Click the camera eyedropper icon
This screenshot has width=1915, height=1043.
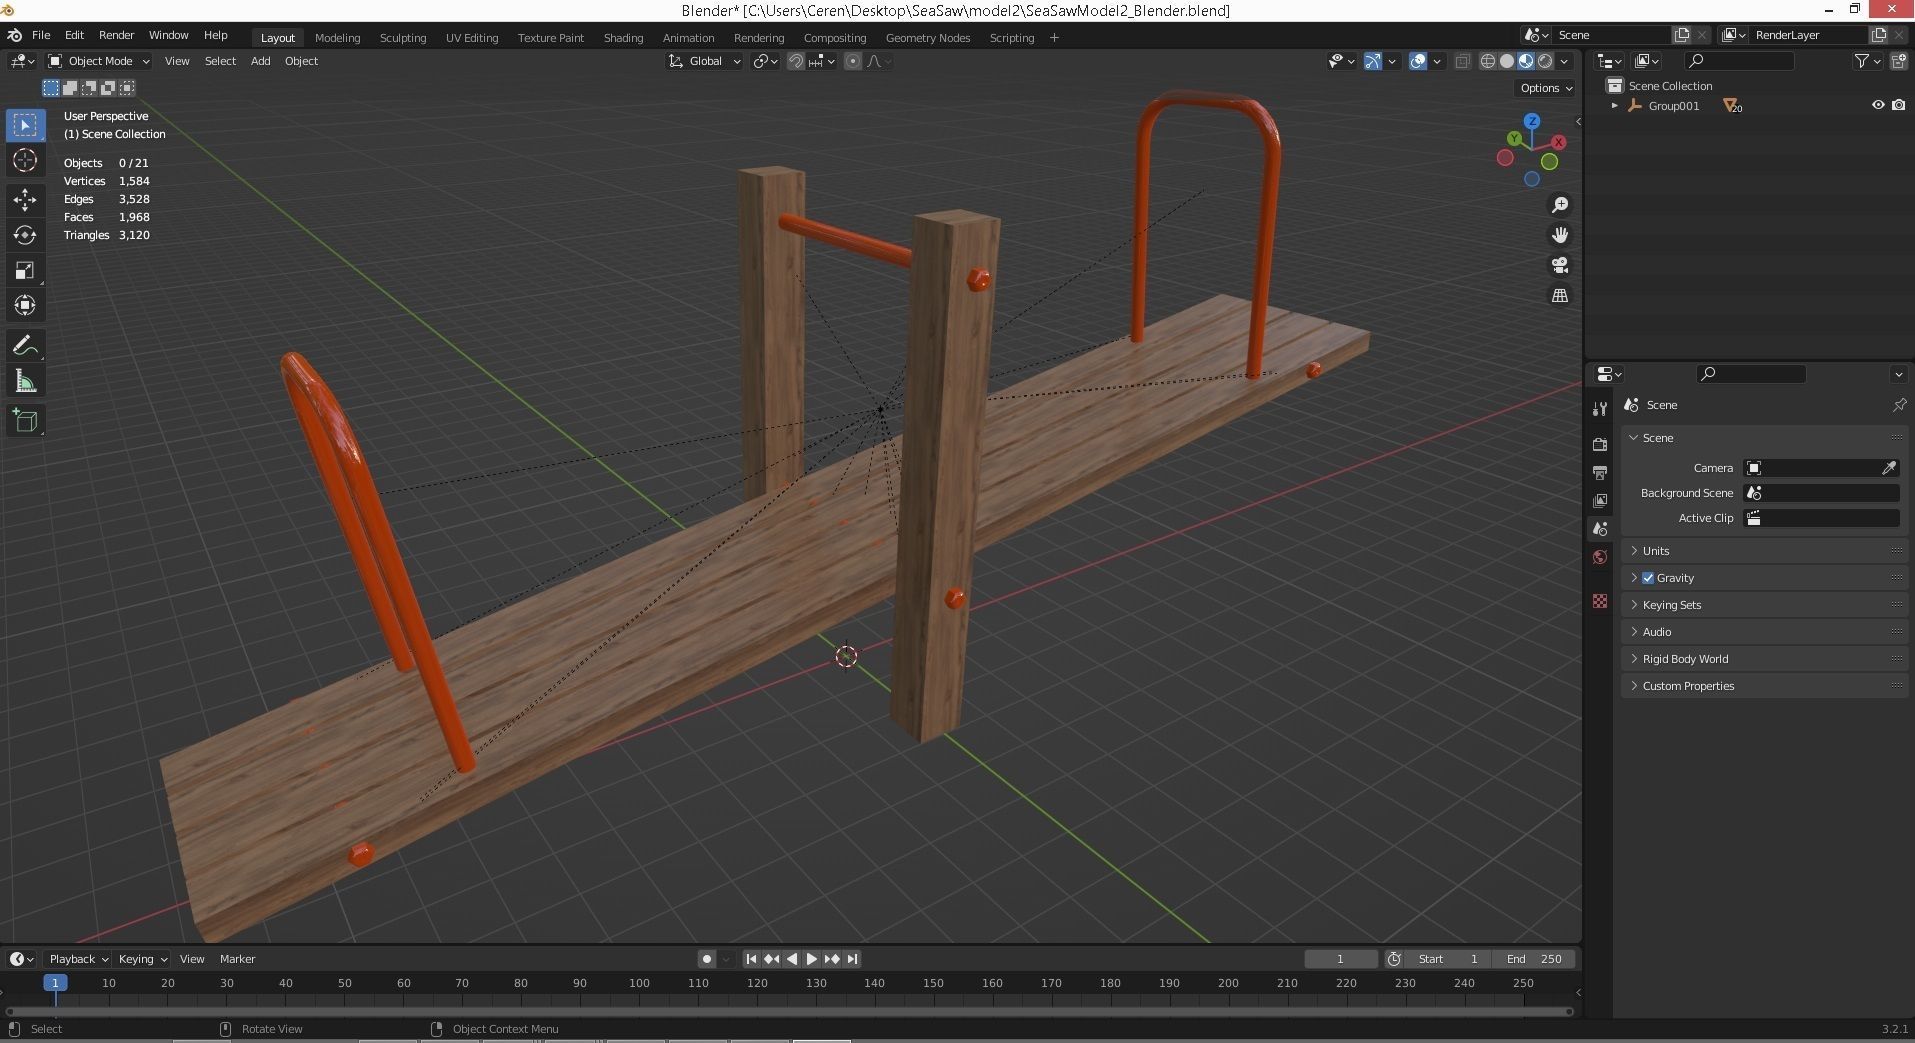click(1889, 468)
